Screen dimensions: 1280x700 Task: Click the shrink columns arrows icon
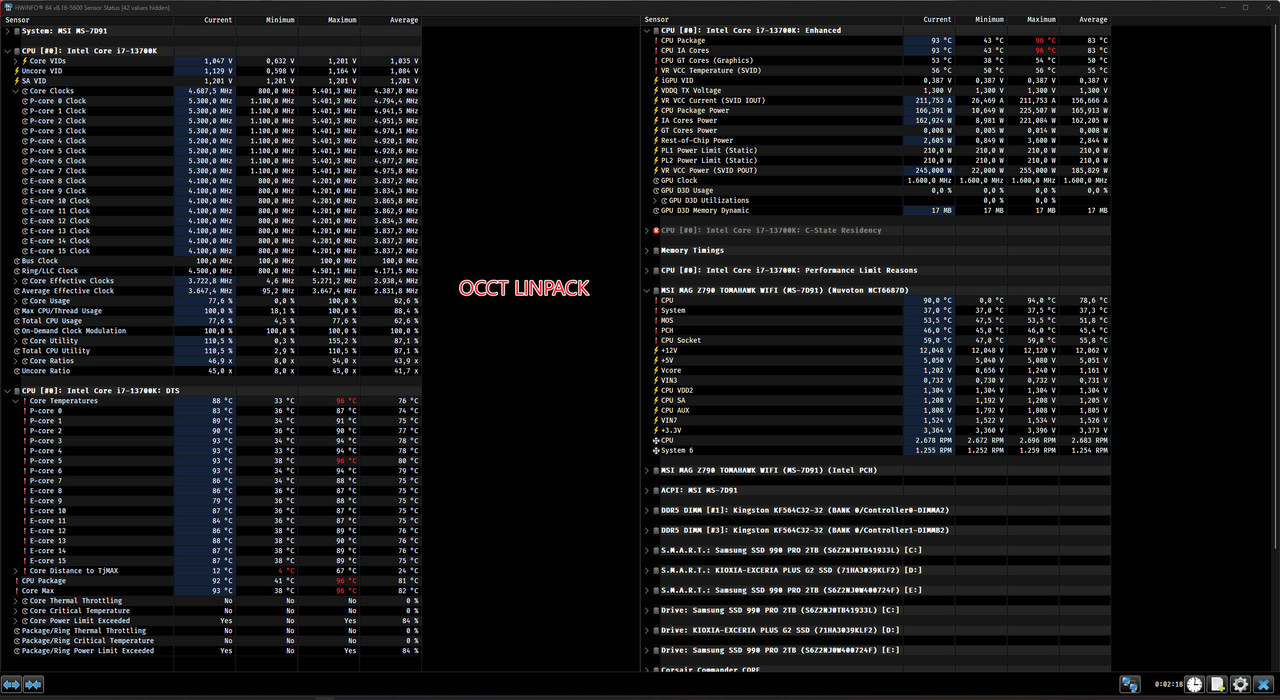coord(33,685)
